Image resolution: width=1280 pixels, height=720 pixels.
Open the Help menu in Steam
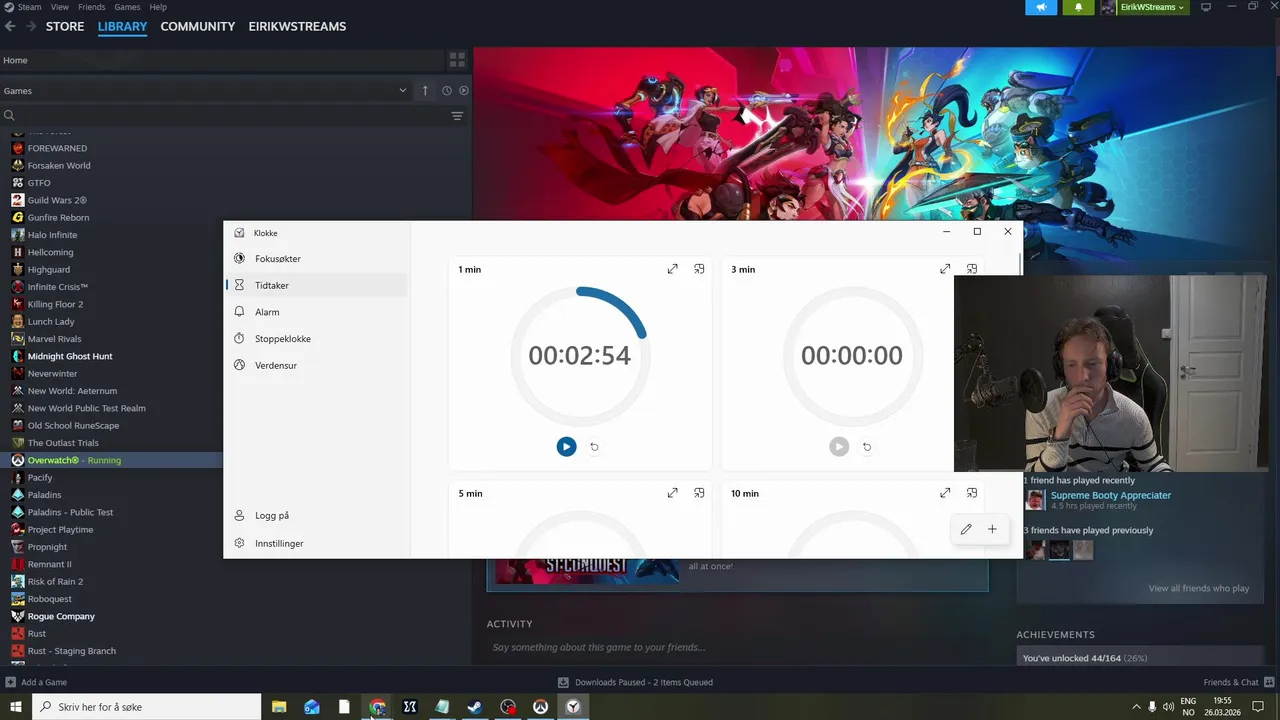pos(158,7)
